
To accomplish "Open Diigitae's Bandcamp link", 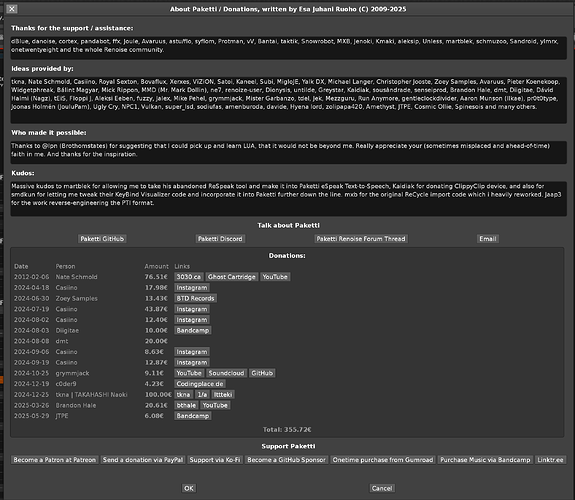I will click(193, 330).
